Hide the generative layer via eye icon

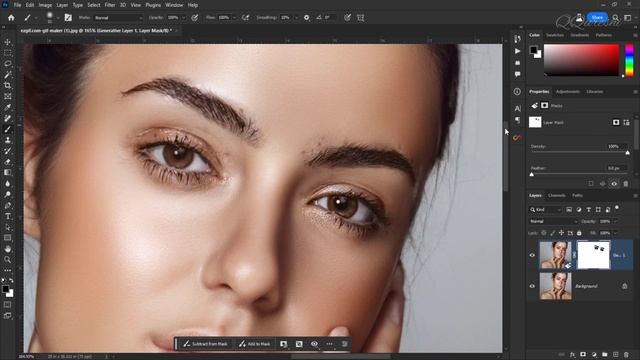(532, 255)
